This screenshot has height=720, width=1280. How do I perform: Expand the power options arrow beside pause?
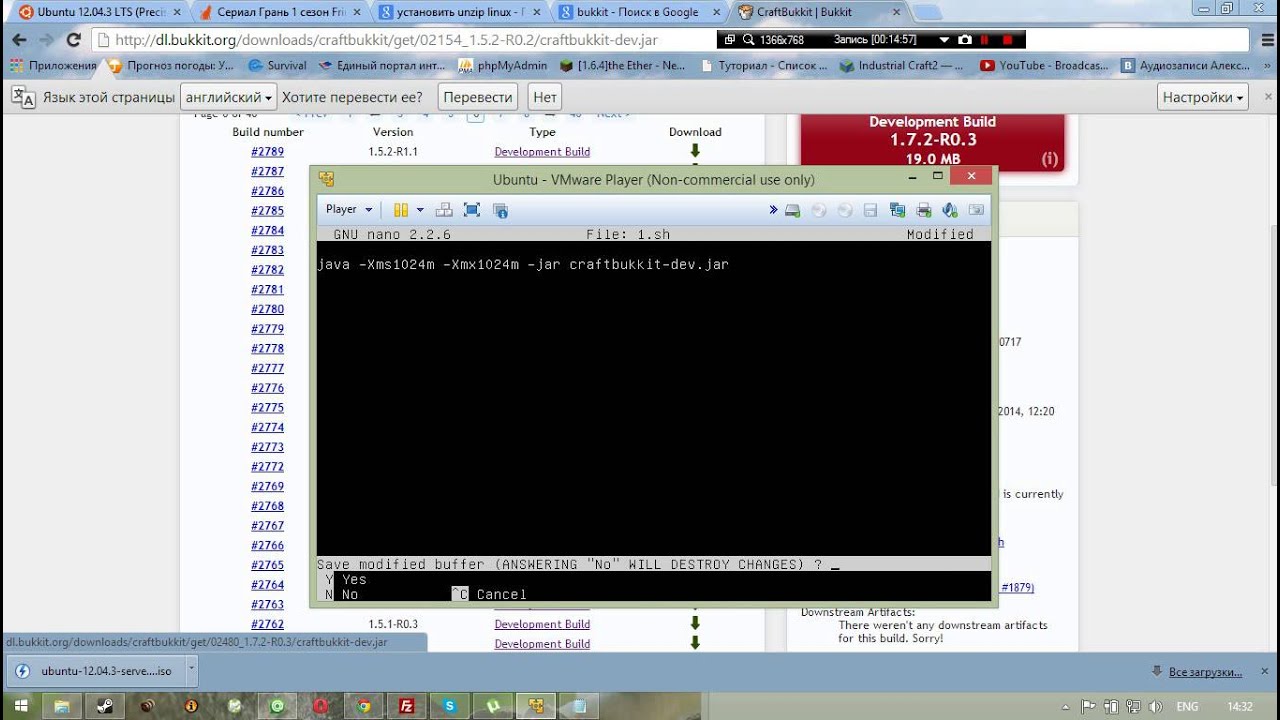click(x=420, y=210)
